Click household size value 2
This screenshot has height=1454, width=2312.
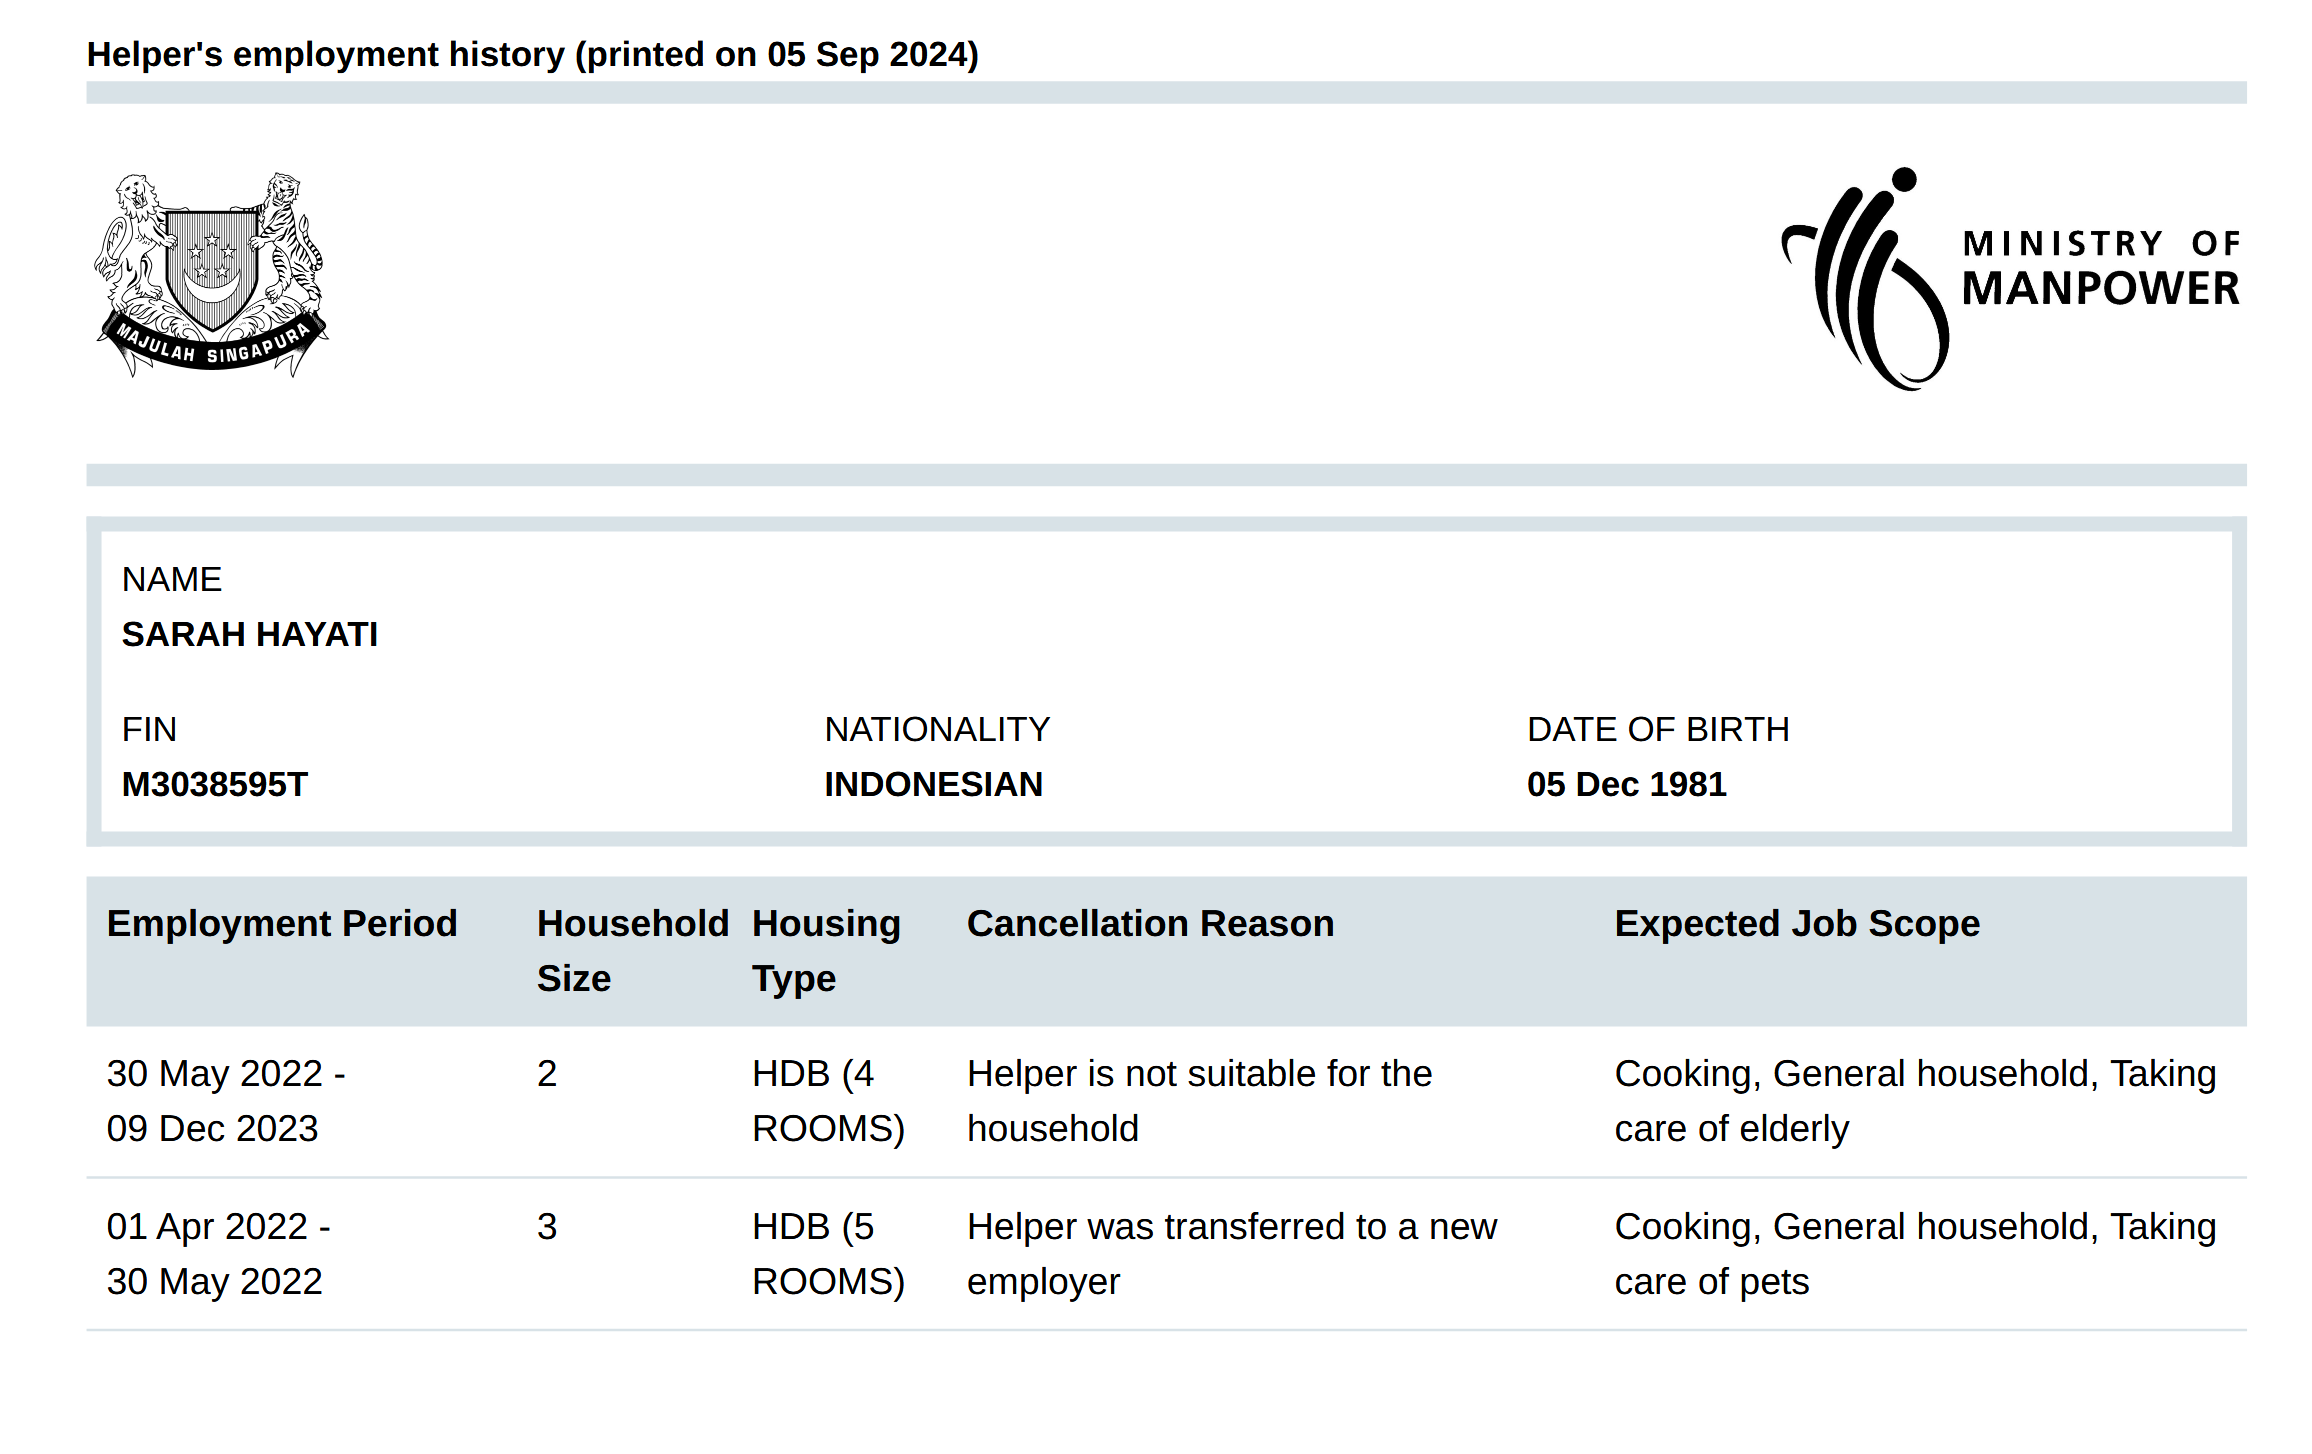547,1074
